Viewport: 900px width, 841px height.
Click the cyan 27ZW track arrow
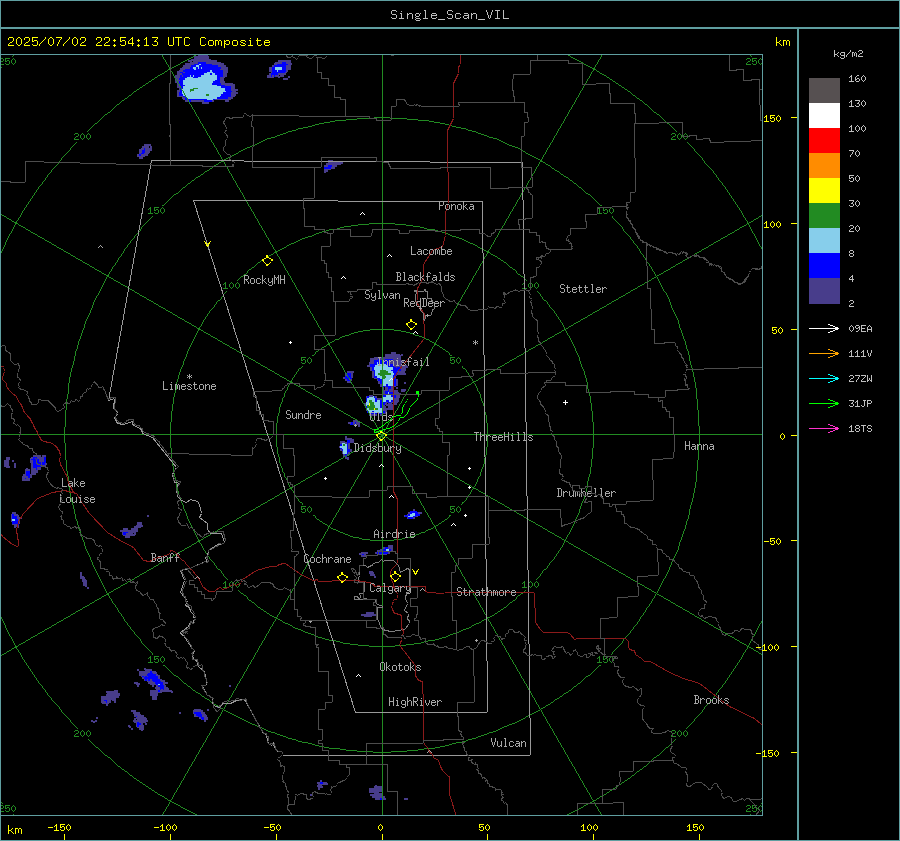[824, 378]
